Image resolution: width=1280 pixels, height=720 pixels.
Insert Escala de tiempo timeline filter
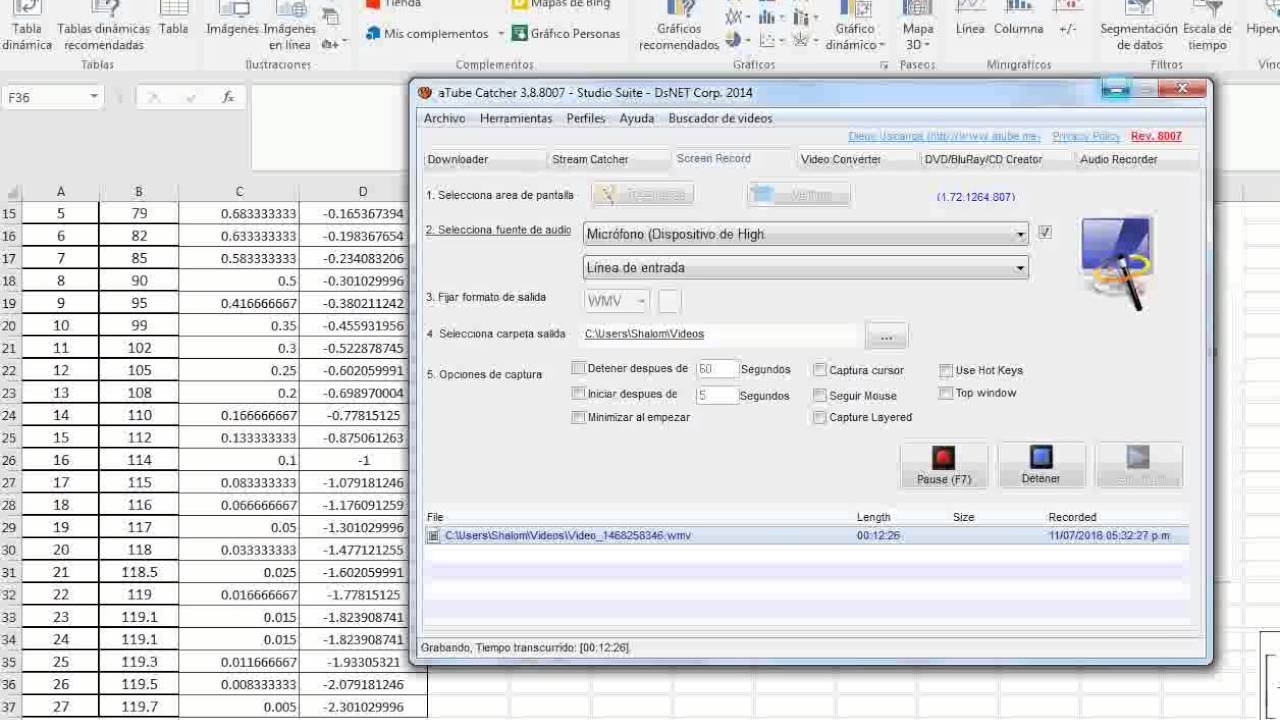(x=1207, y=26)
